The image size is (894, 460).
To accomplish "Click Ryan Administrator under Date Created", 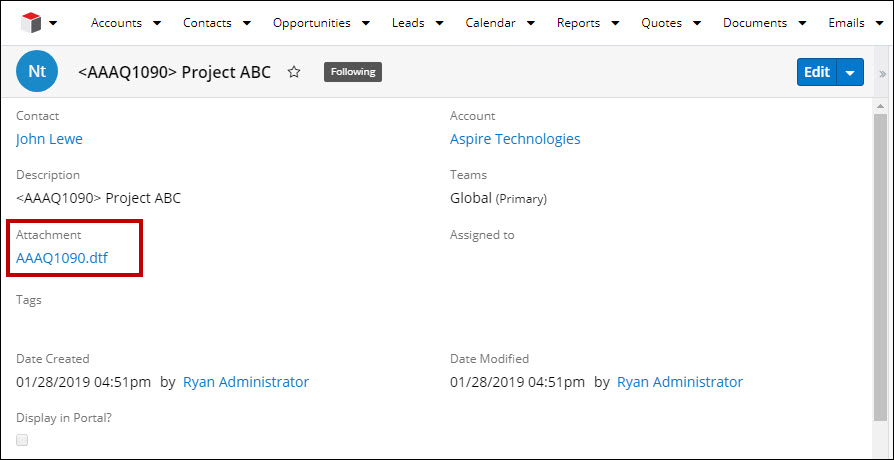I will pos(246,382).
